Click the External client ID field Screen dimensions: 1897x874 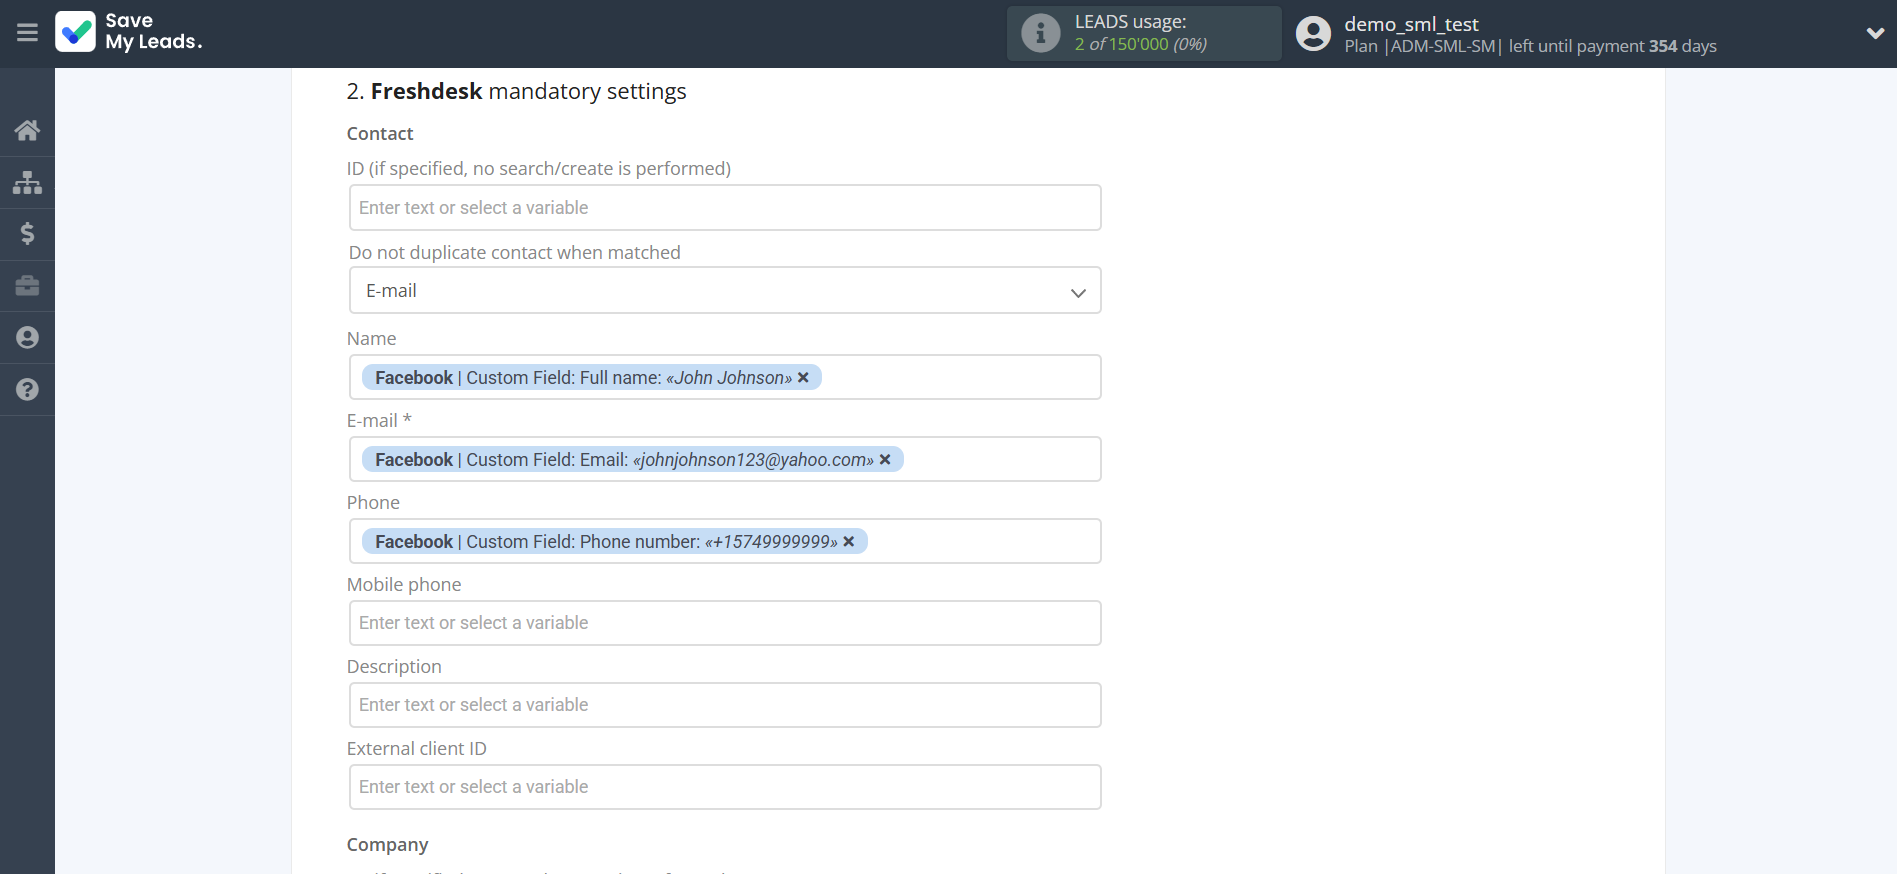point(725,787)
